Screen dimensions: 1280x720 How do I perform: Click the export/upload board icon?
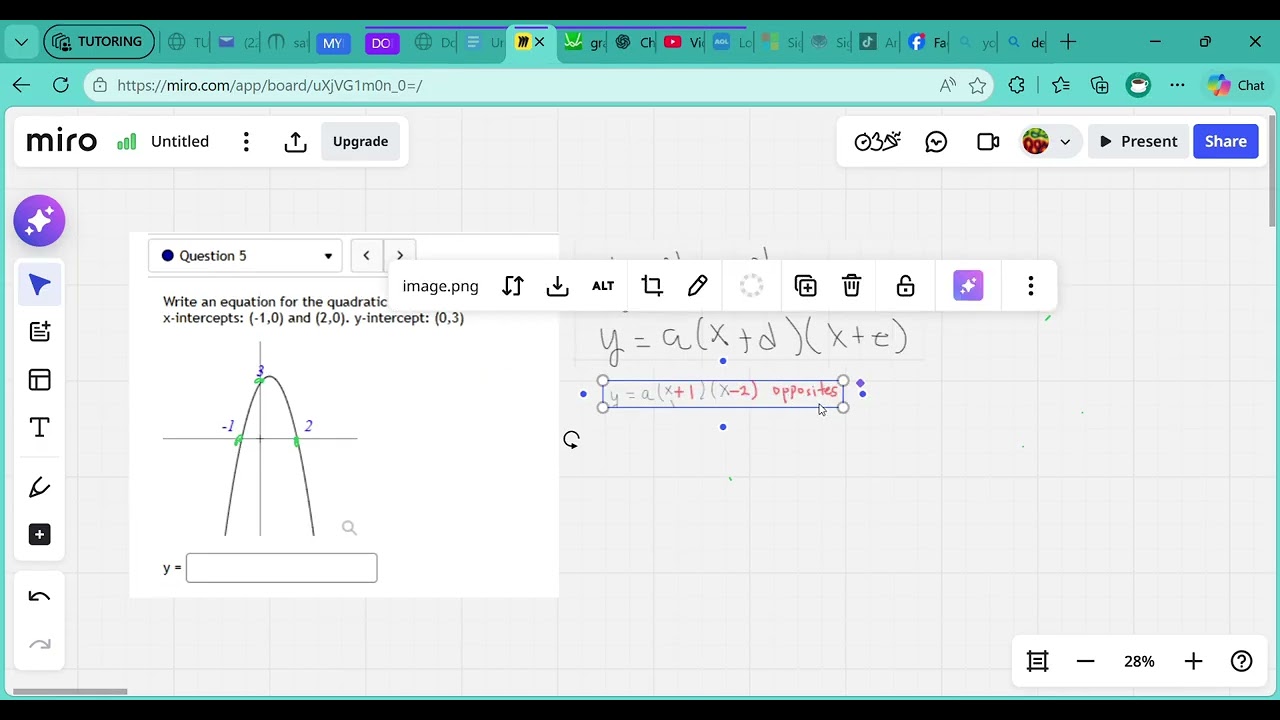click(295, 142)
